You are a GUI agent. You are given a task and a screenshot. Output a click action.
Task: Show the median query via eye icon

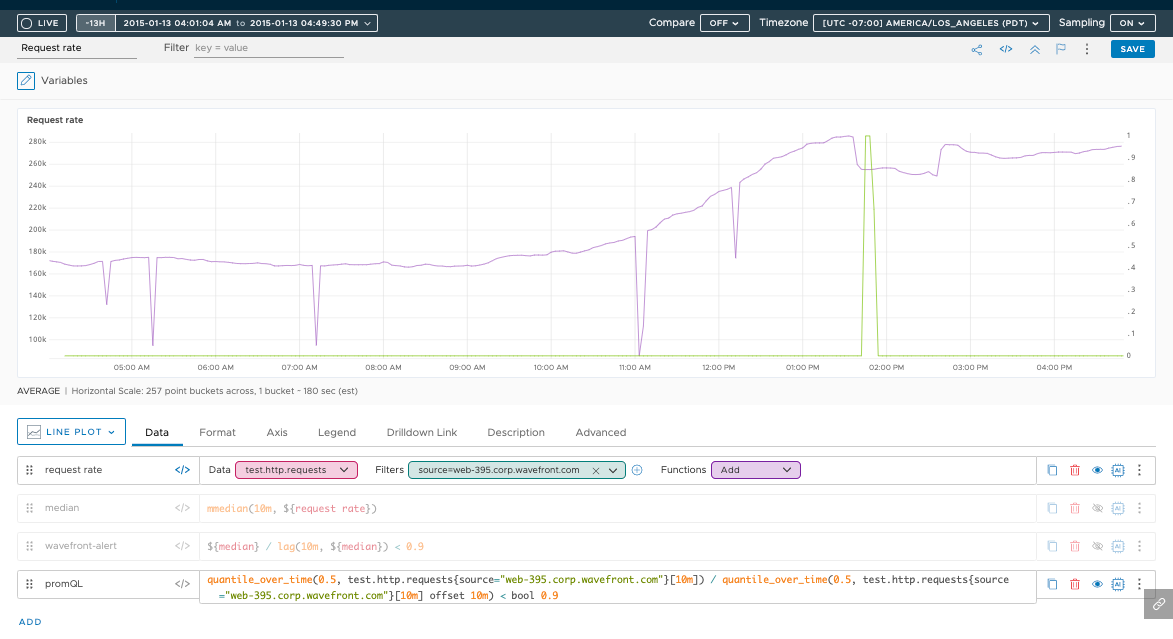pos(1097,508)
